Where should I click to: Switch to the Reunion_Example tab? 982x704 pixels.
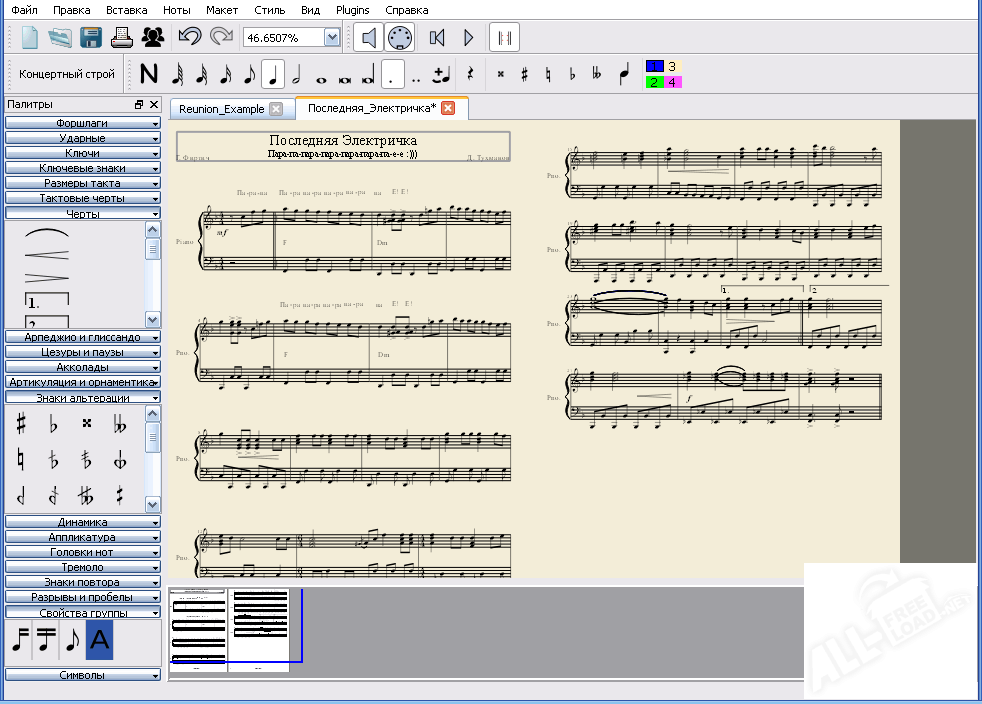(x=221, y=109)
